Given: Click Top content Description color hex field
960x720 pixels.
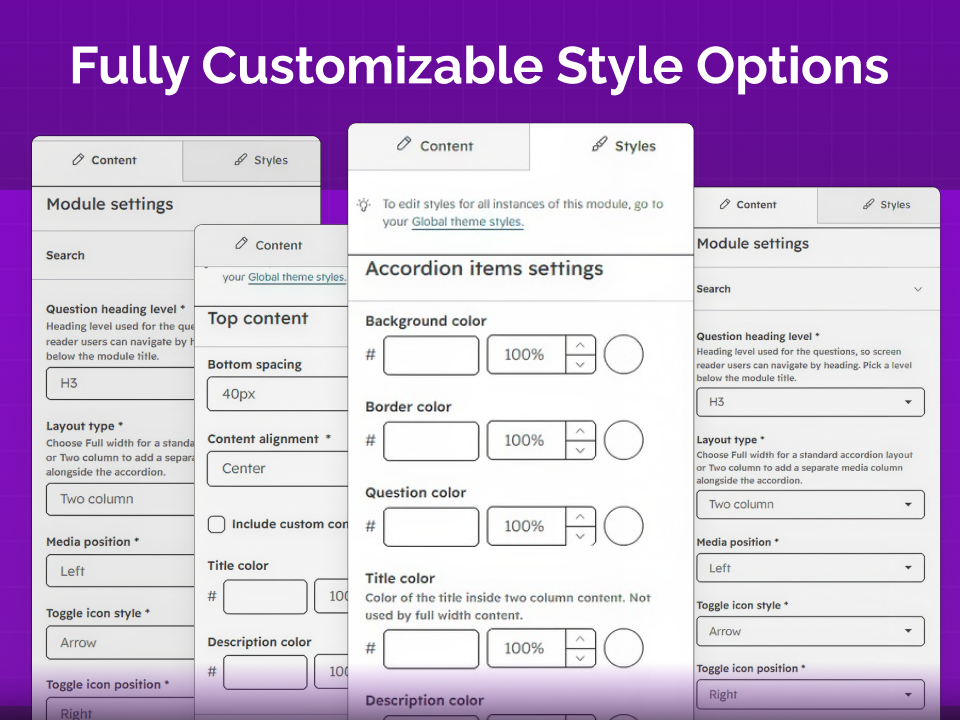Looking at the screenshot, I should [x=265, y=672].
